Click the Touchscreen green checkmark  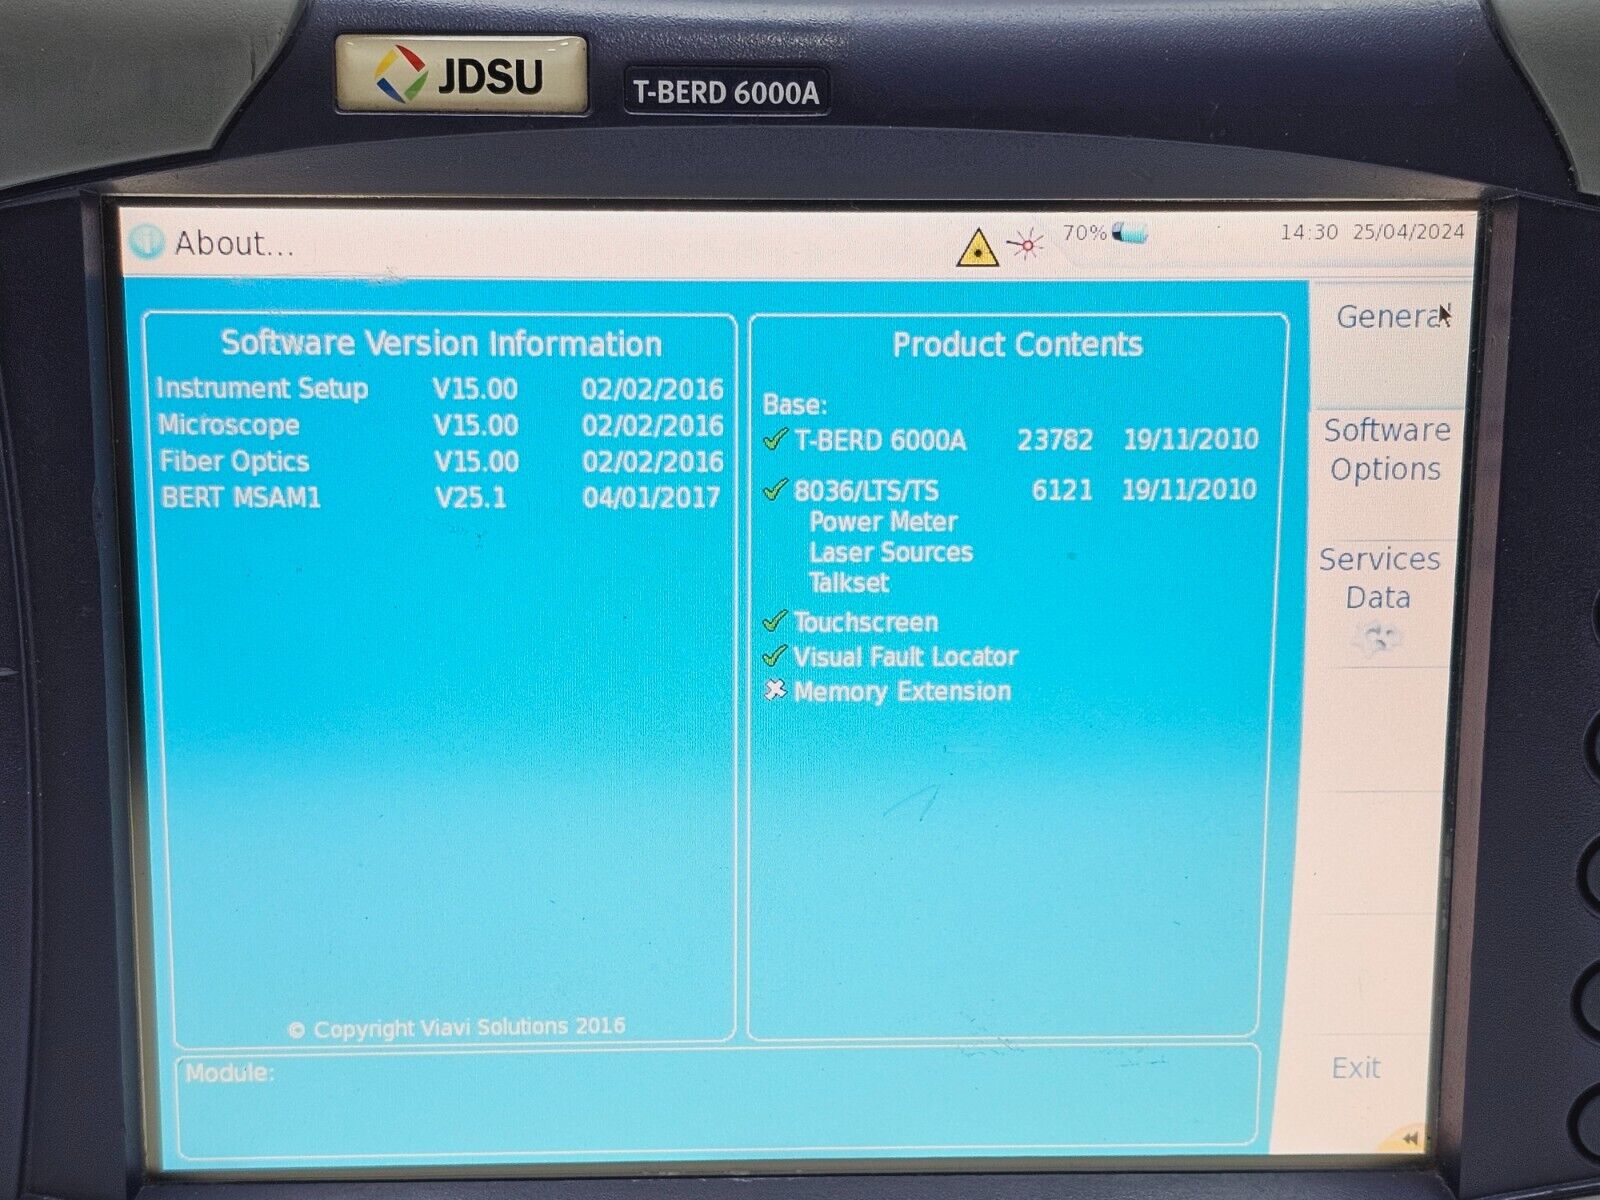(775, 621)
